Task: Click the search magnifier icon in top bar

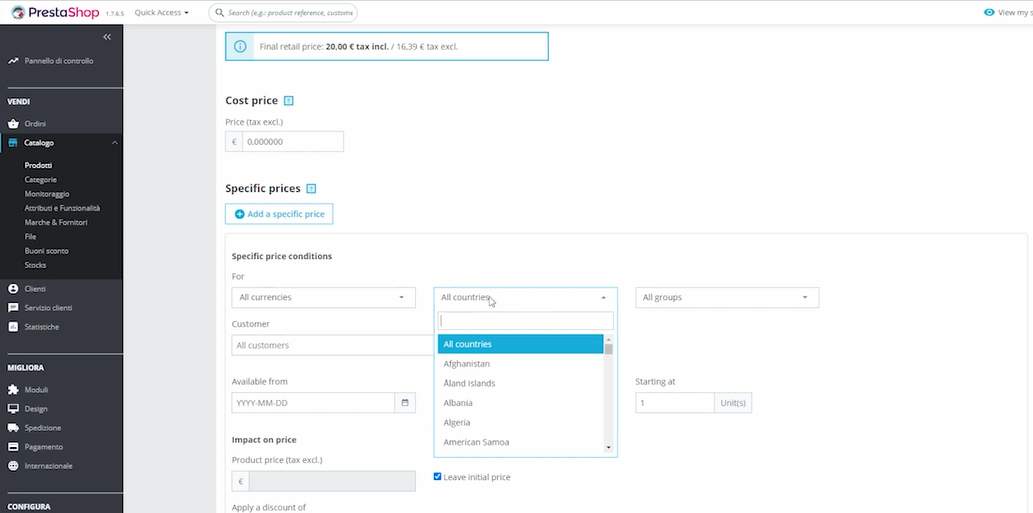Action: click(219, 13)
